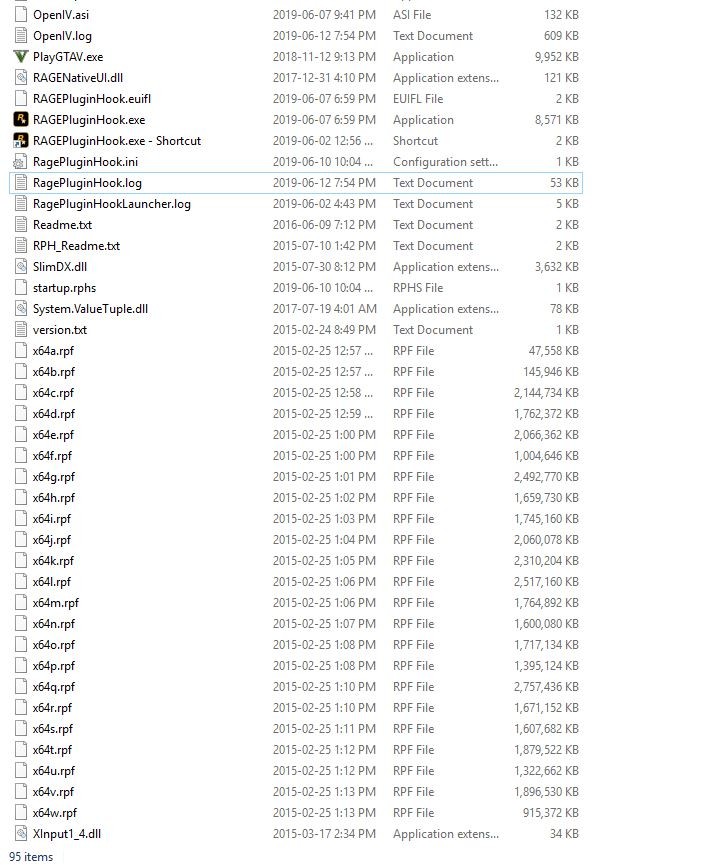Image resolution: width=715 pixels, height=865 pixels.
Task: Select the x64s.rpf file name
Action: coord(52,729)
